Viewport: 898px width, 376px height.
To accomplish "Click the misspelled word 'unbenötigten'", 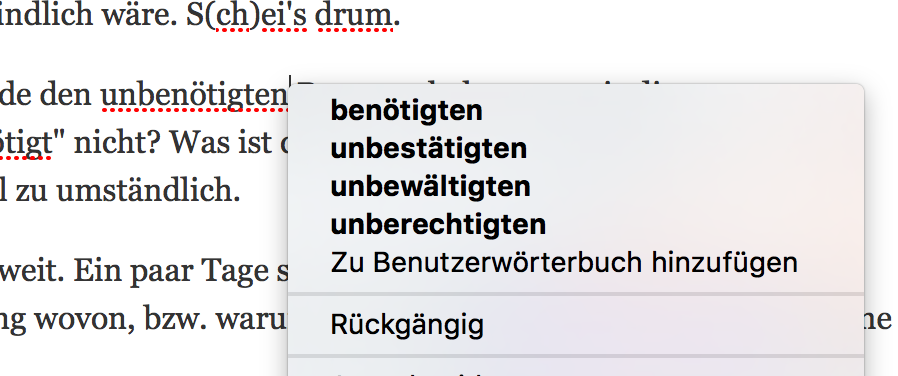I will [194, 96].
